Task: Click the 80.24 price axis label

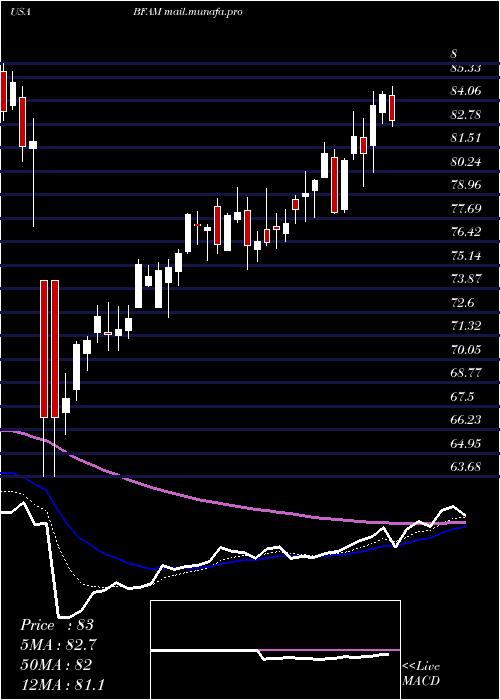Action: (x=466, y=162)
